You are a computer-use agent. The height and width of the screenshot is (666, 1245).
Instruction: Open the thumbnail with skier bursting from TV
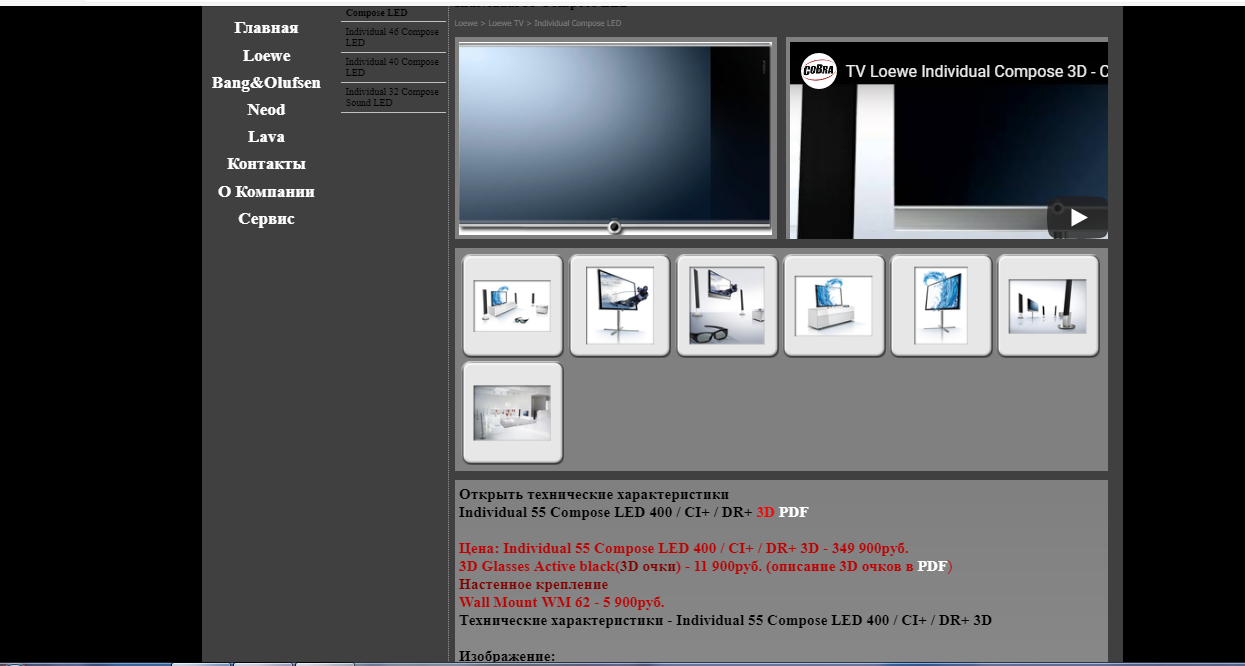619,305
